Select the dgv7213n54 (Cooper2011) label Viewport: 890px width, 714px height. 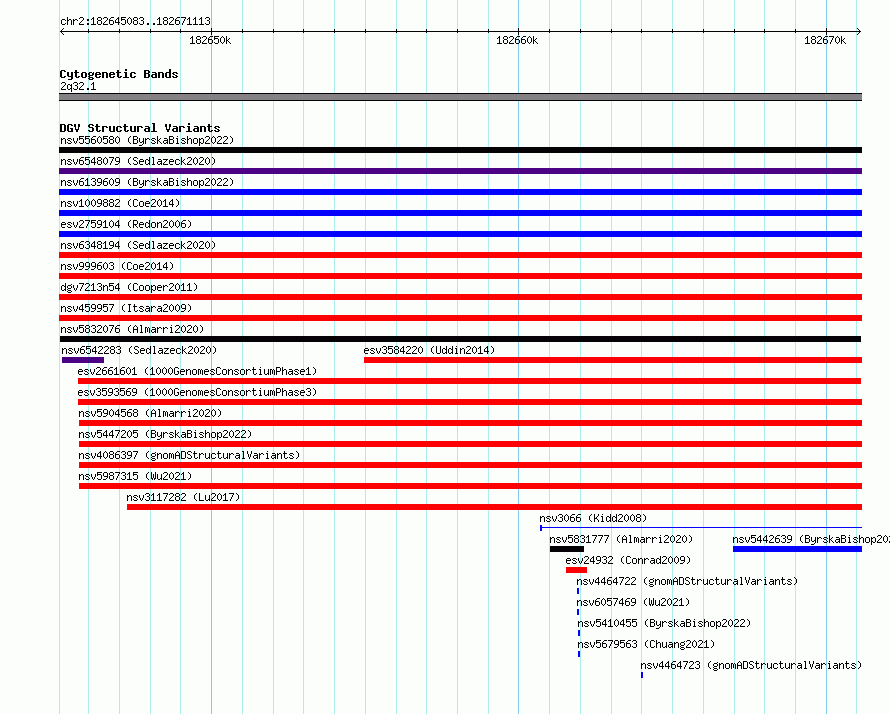pos(129,287)
